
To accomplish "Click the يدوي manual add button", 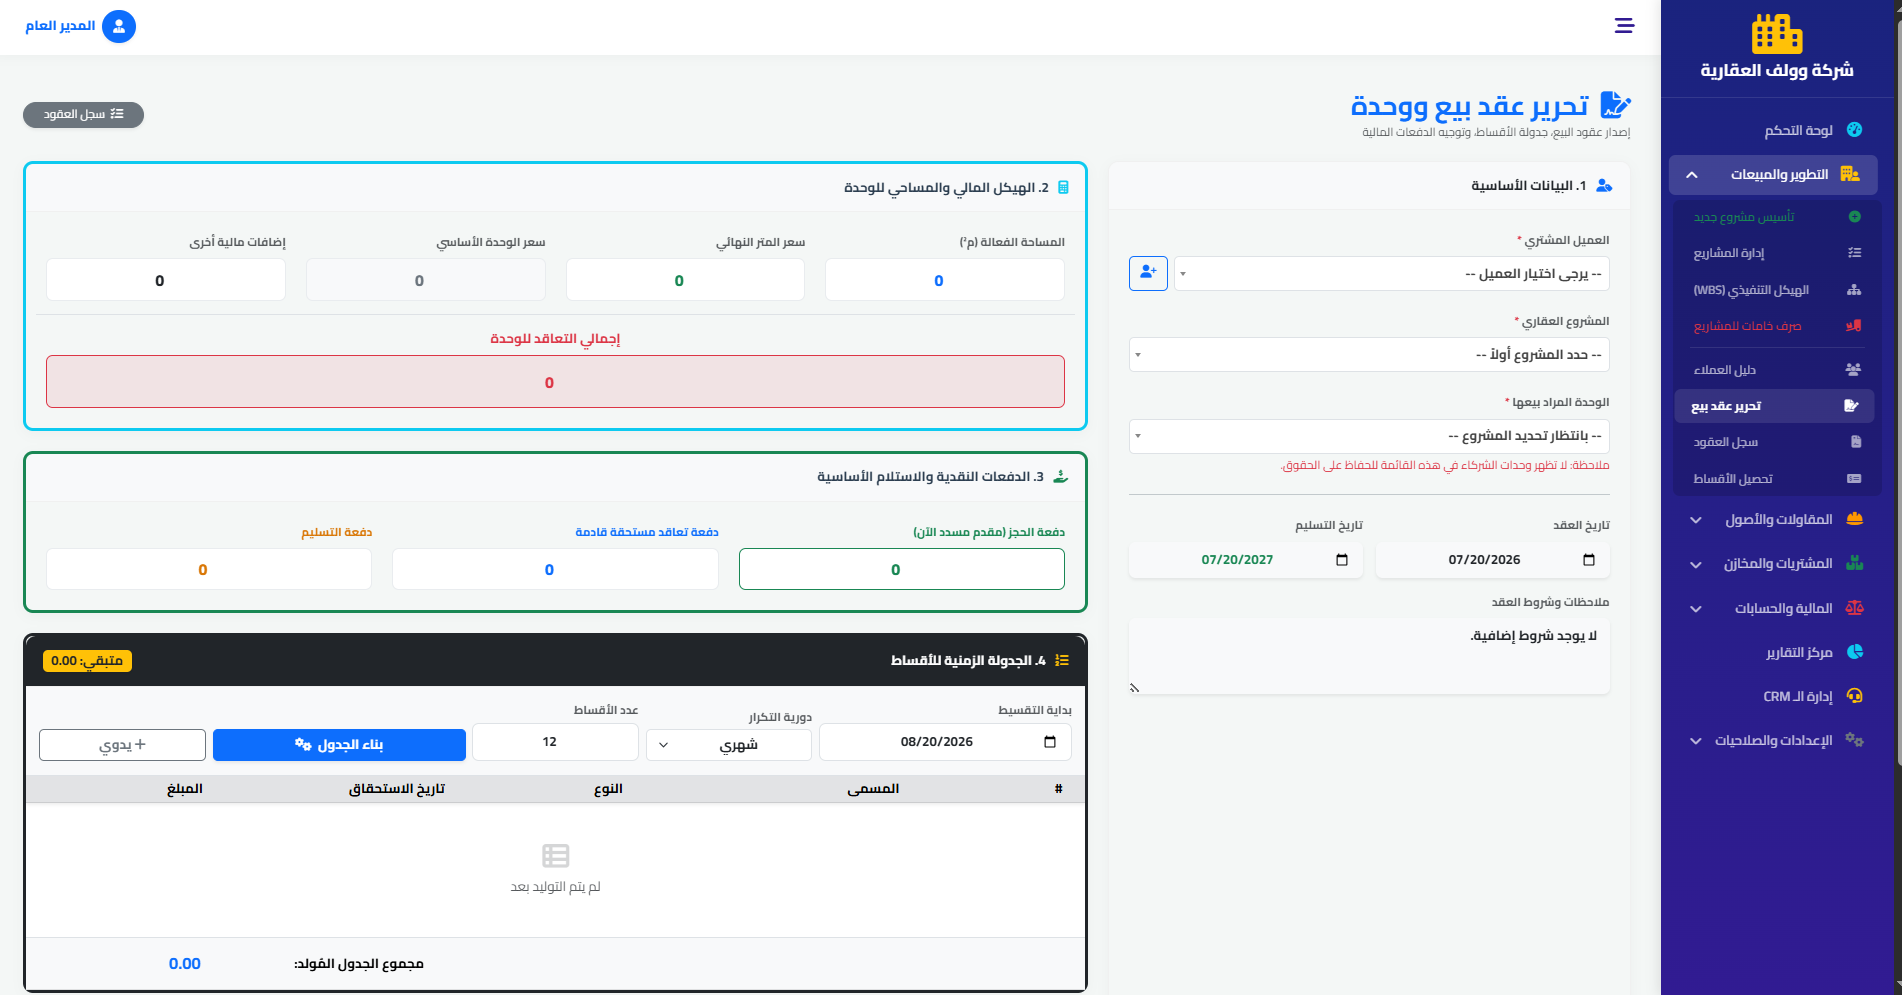I will tap(122, 745).
